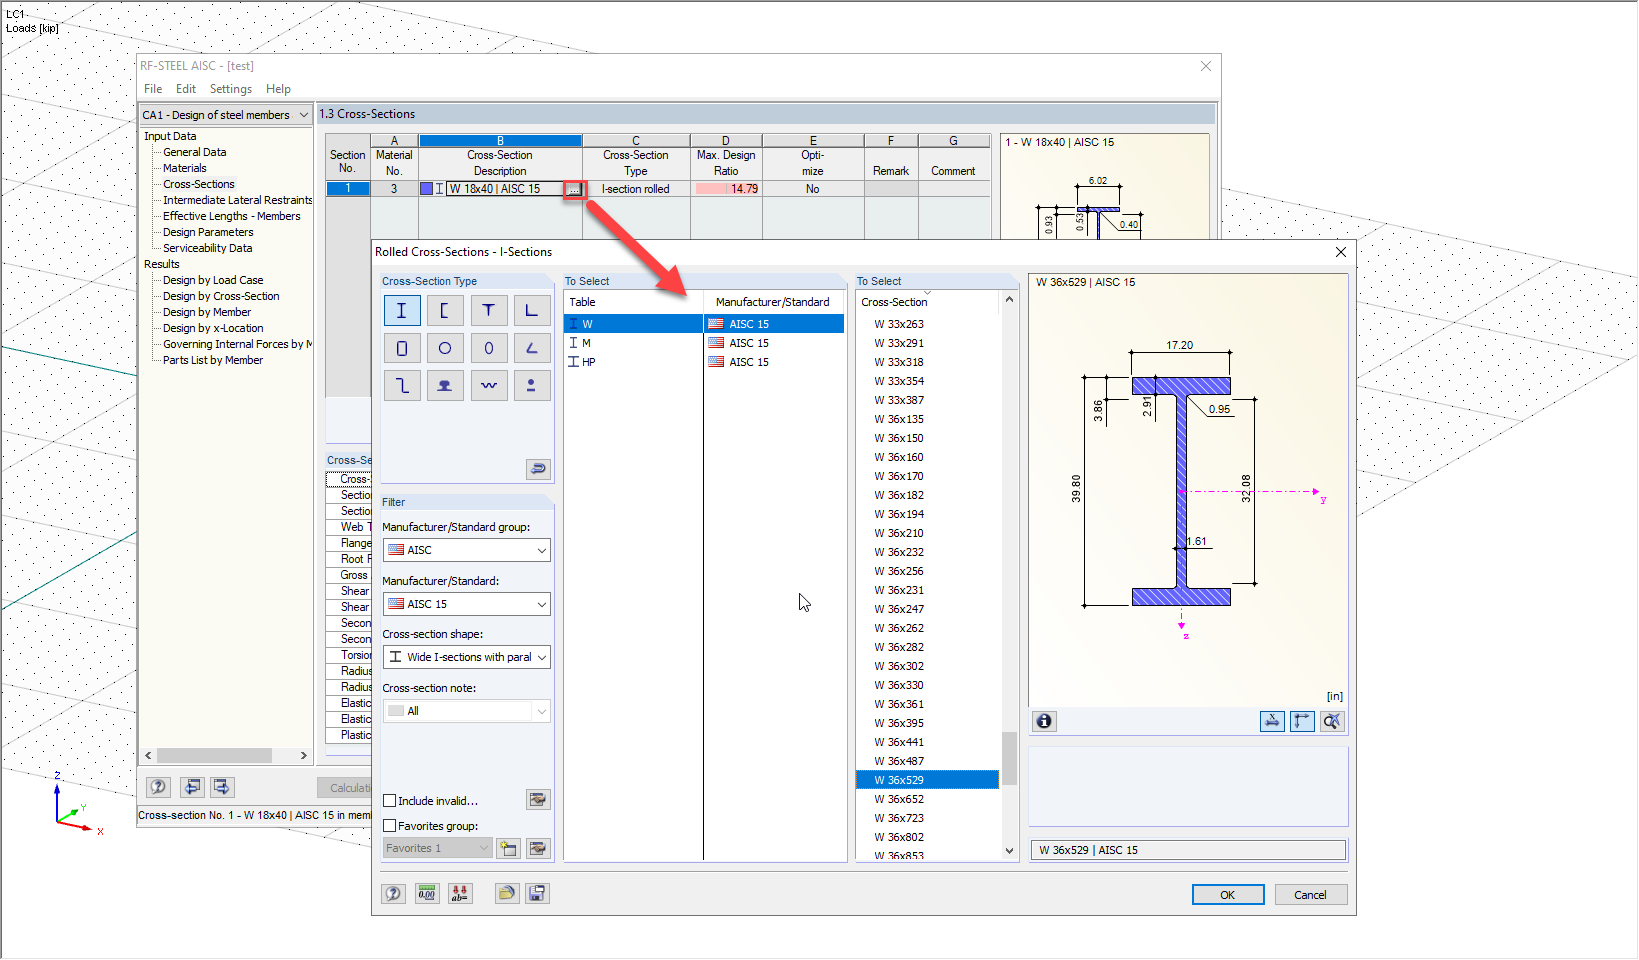Click Cancel in Rolled Cross-Sections dialog
Image resolution: width=1639 pixels, height=960 pixels.
pos(1310,895)
